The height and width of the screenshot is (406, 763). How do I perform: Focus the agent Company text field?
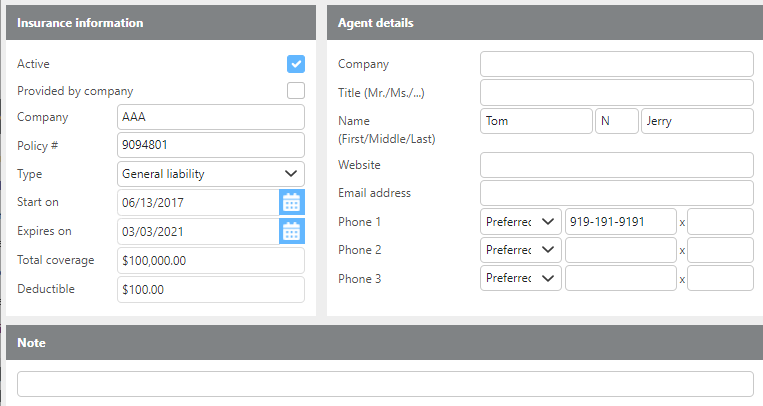pos(616,65)
